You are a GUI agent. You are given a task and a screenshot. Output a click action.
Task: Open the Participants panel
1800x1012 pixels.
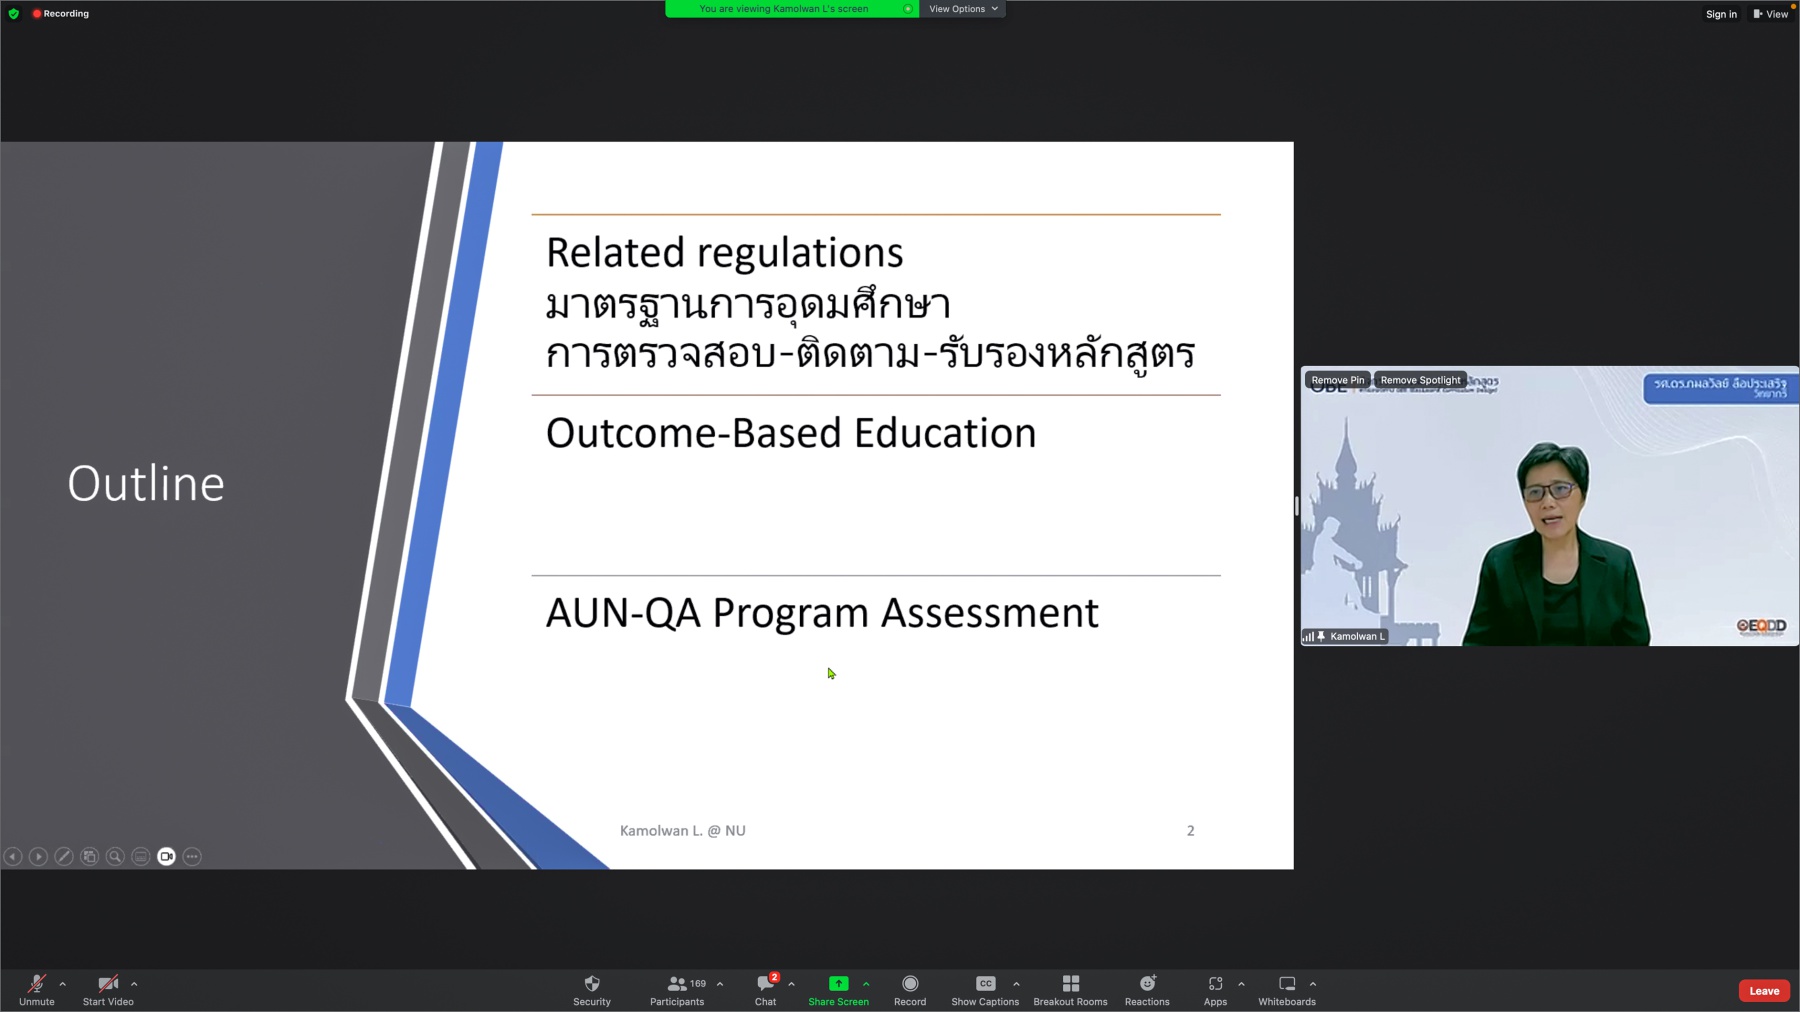(x=677, y=989)
